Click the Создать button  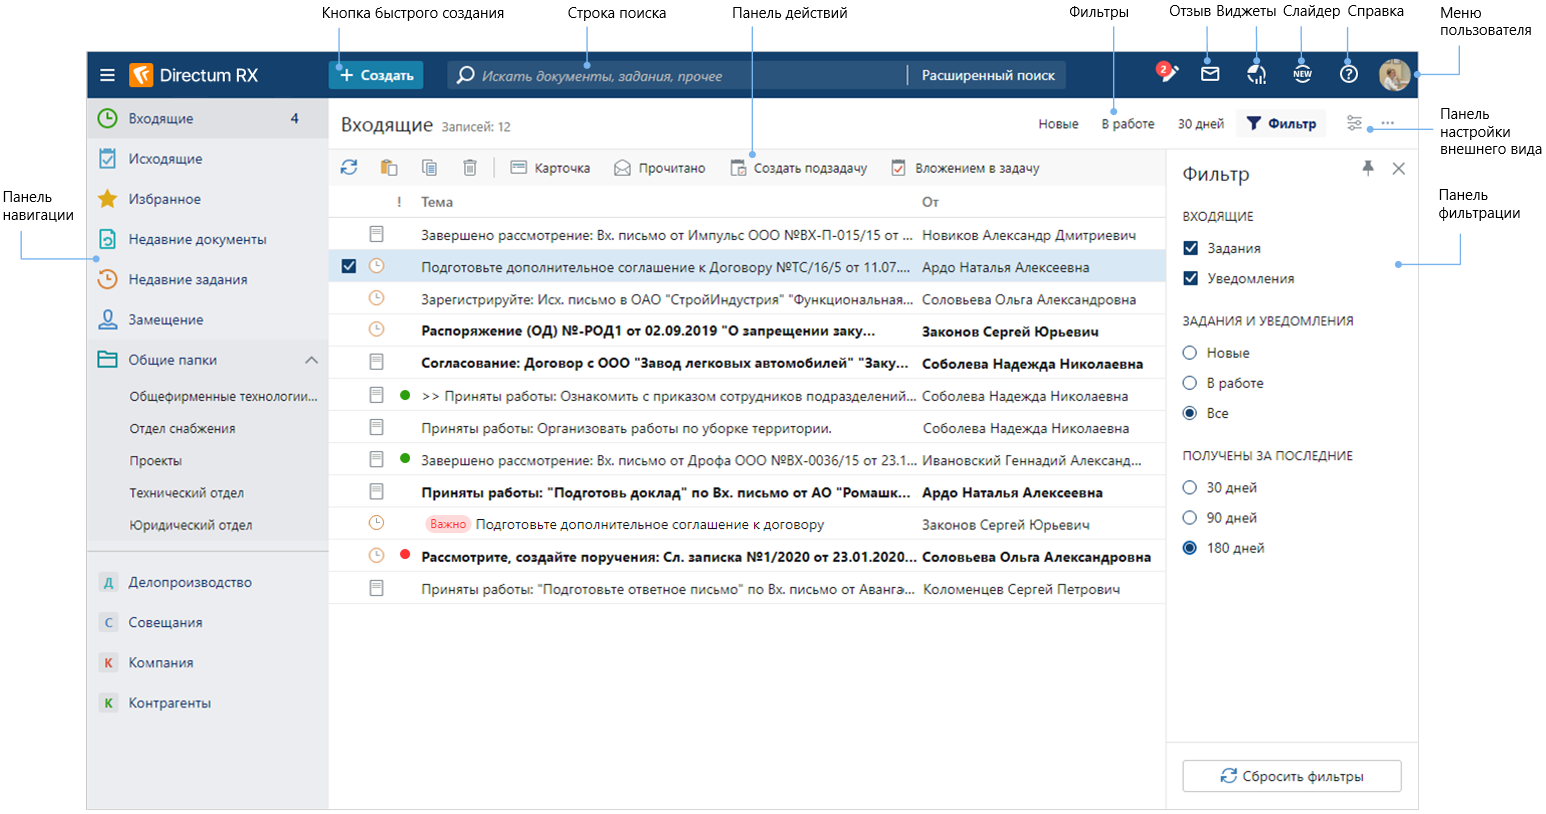coord(376,75)
